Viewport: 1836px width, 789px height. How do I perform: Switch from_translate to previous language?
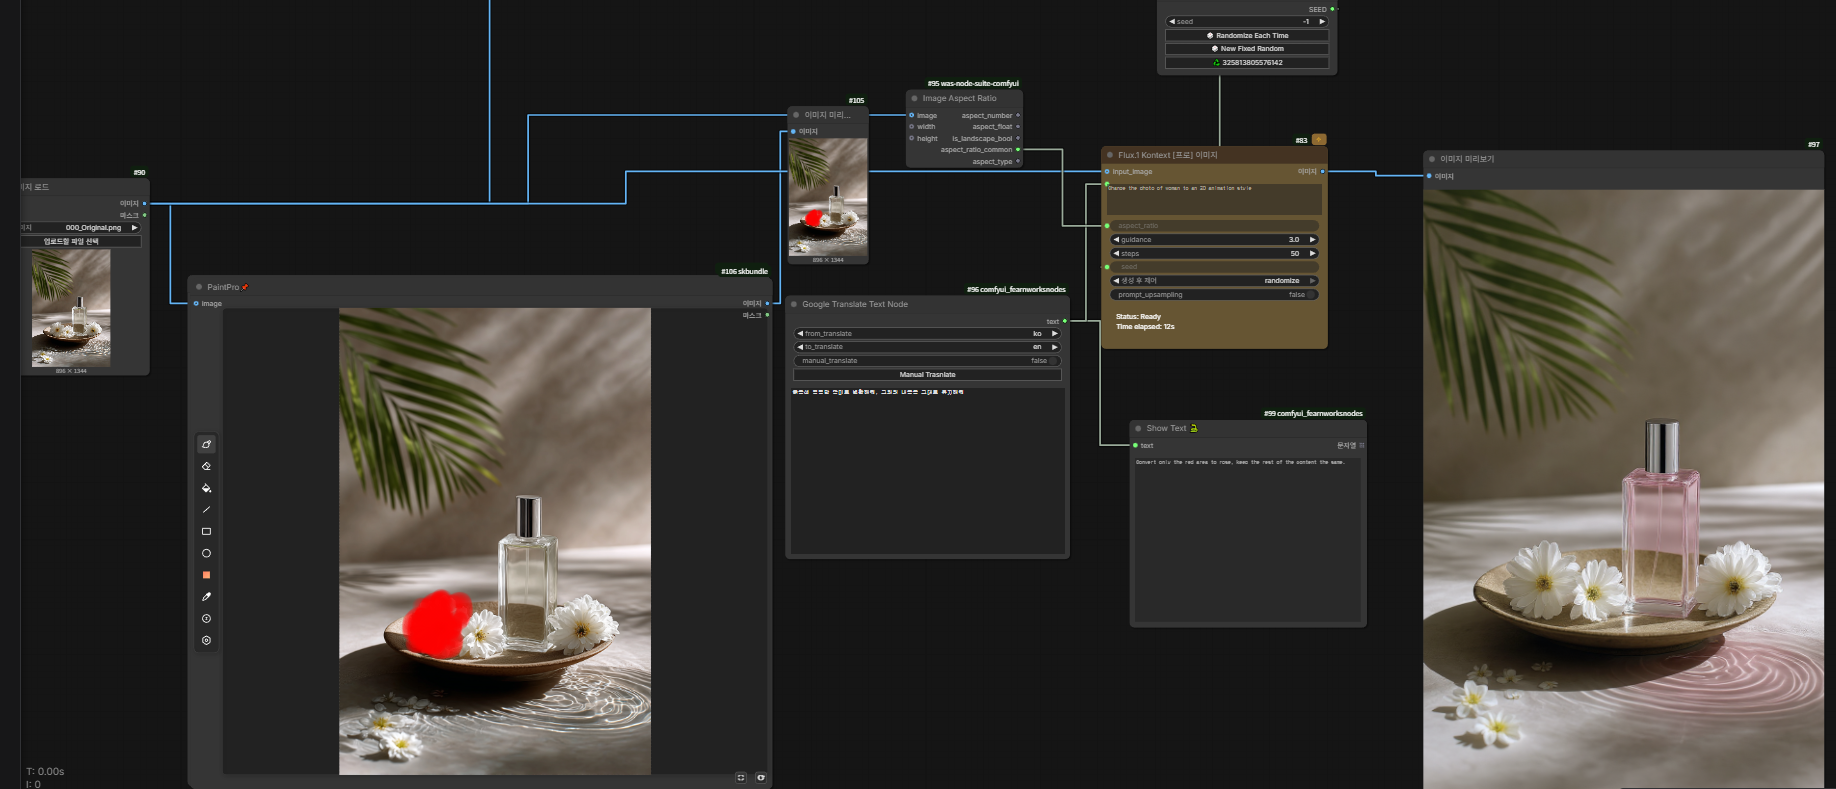click(800, 334)
